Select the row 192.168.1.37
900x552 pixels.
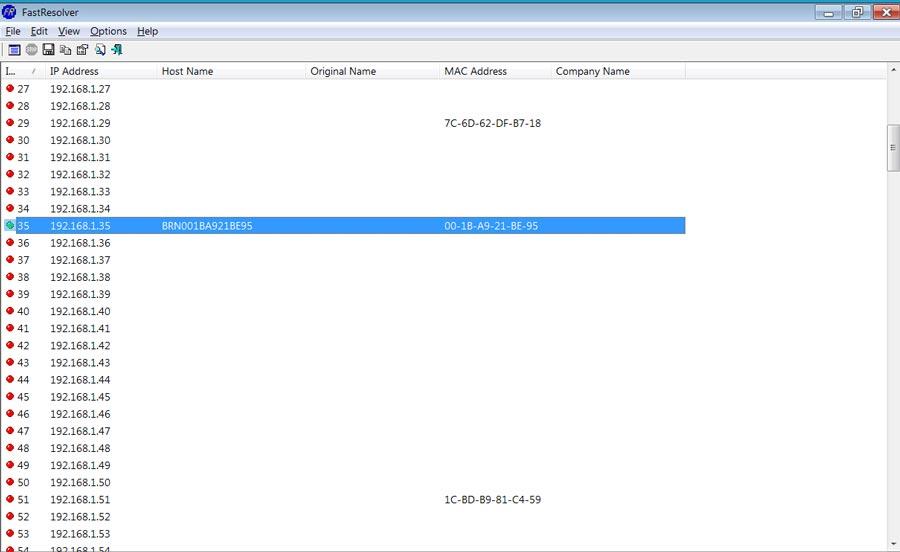tap(343, 259)
